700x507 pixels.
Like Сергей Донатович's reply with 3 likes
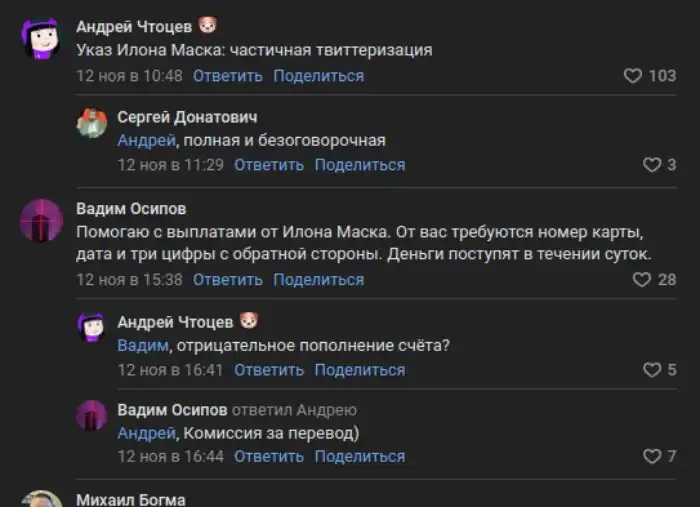tap(651, 165)
